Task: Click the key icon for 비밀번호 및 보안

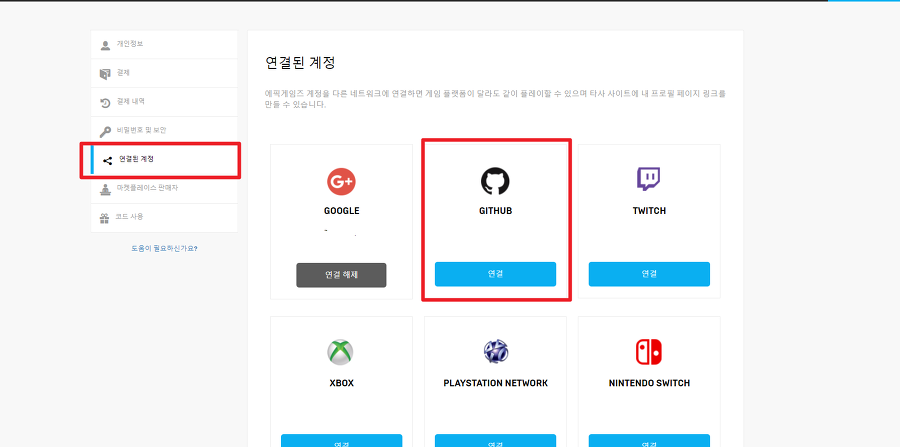Action: coord(105,132)
